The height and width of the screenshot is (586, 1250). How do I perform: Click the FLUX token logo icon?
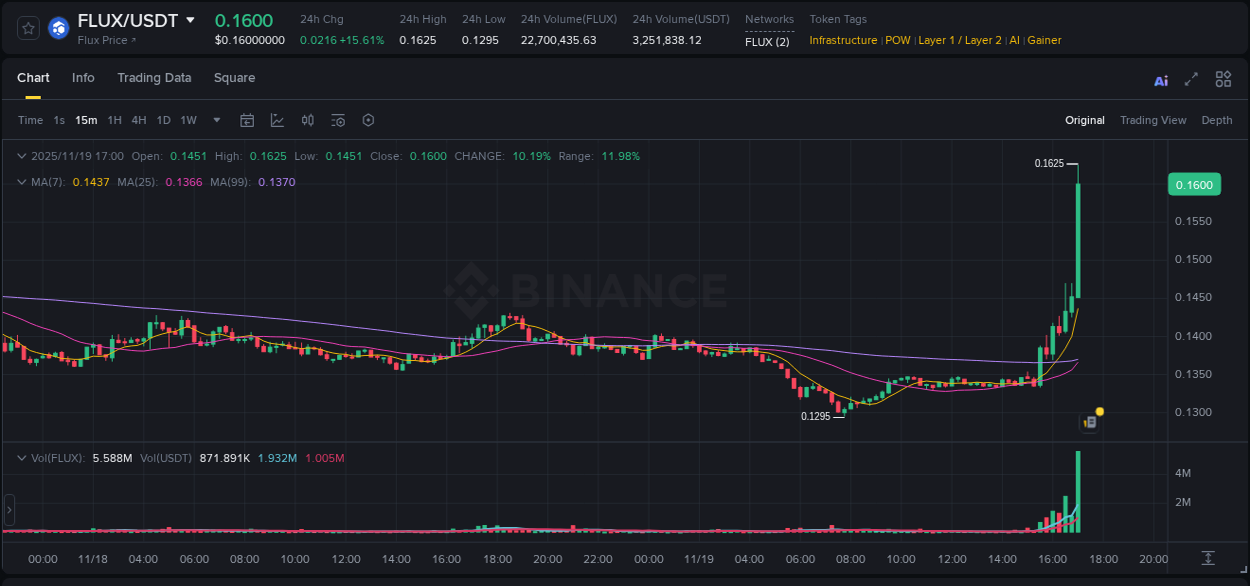tap(57, 27)
